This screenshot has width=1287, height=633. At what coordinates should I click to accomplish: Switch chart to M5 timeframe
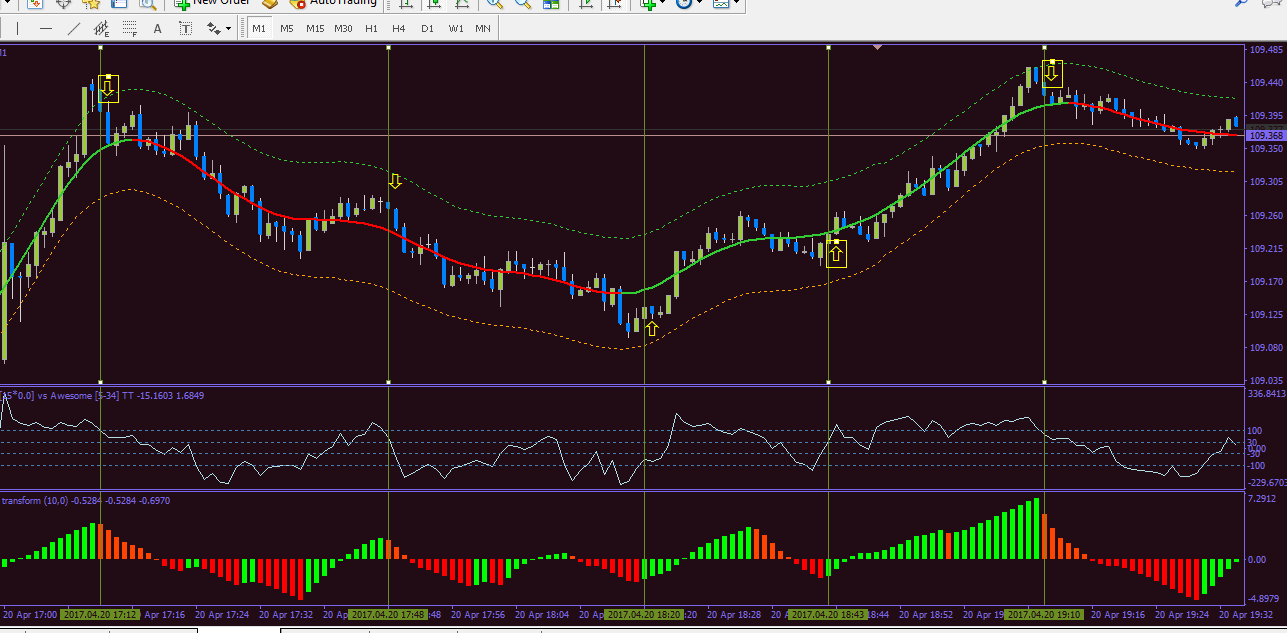287,28
